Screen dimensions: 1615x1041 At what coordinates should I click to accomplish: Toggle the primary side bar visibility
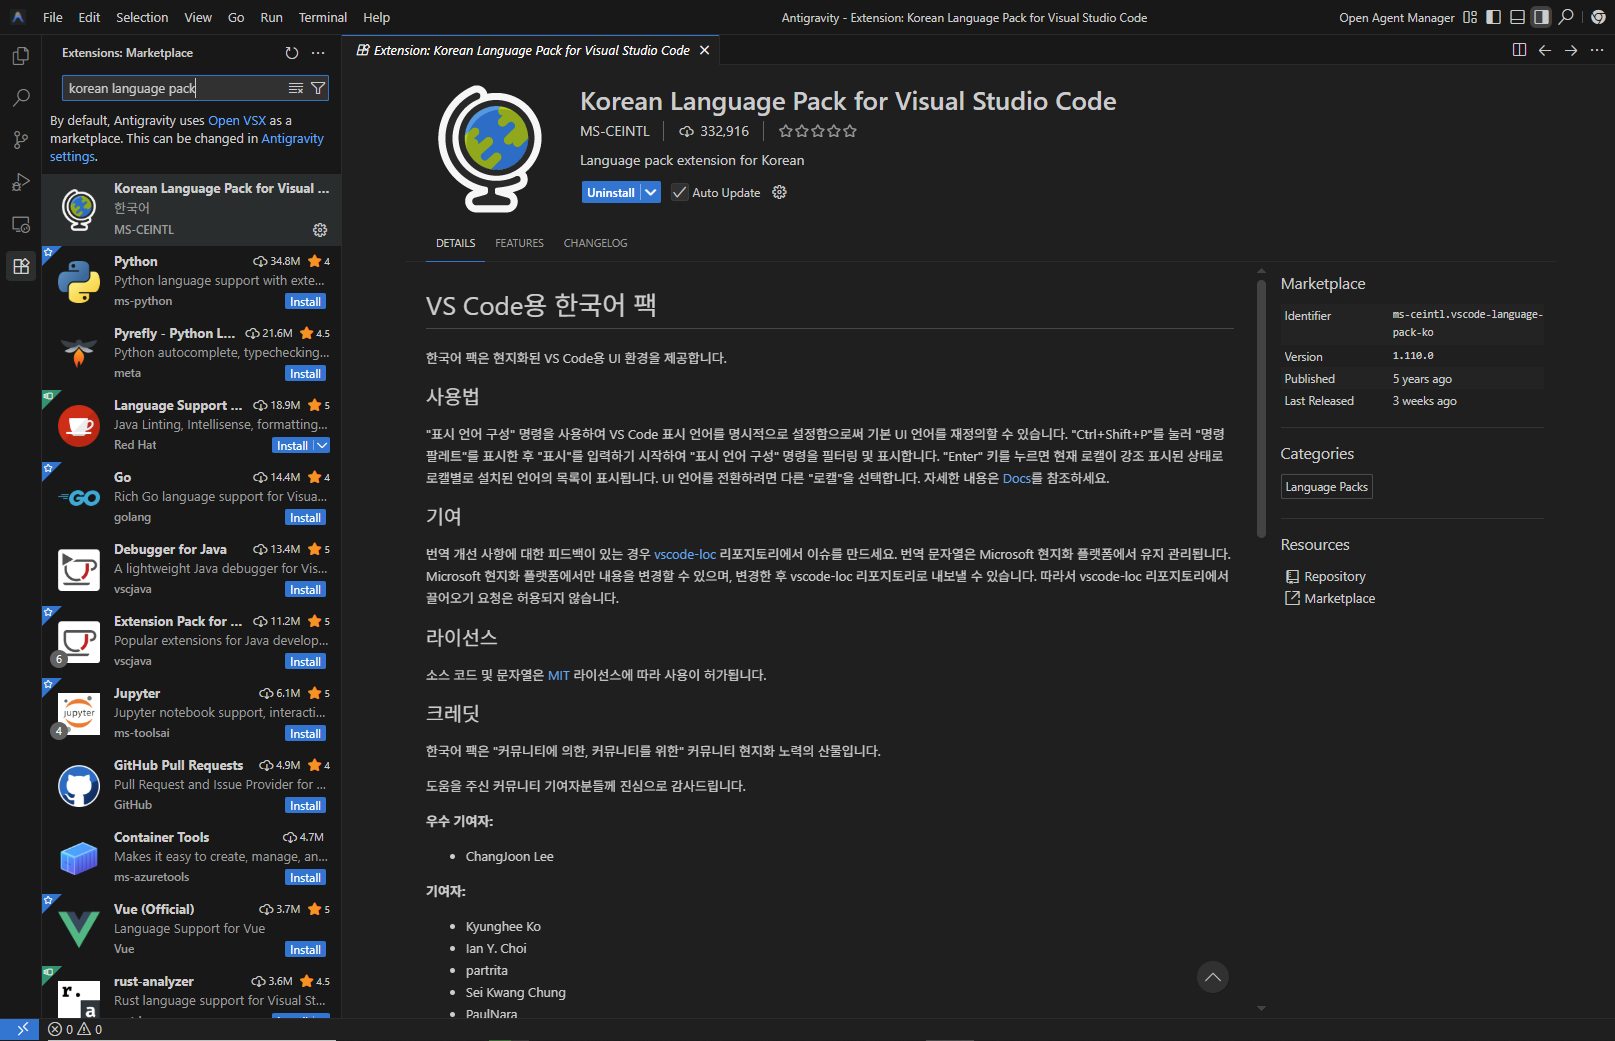click(1493, 17)
